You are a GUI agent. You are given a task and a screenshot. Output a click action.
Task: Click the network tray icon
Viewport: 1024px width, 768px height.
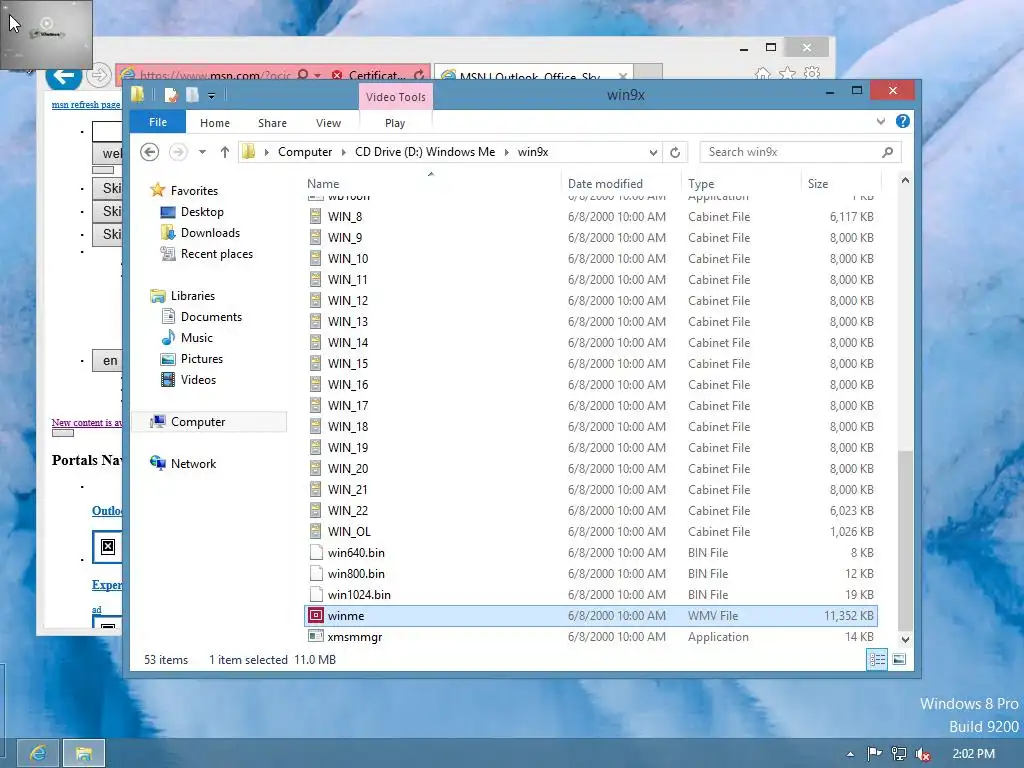(x=899, y=754)
